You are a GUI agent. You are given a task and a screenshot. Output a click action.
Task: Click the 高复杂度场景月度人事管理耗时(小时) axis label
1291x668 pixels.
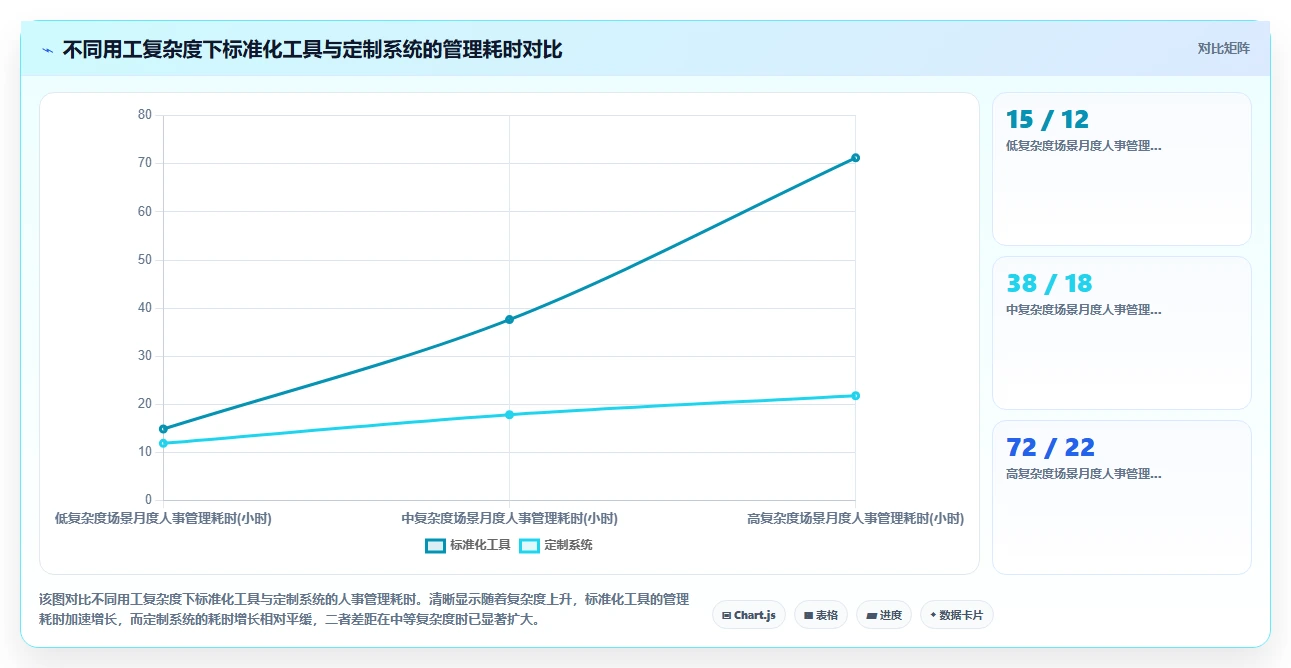[855, 519]
